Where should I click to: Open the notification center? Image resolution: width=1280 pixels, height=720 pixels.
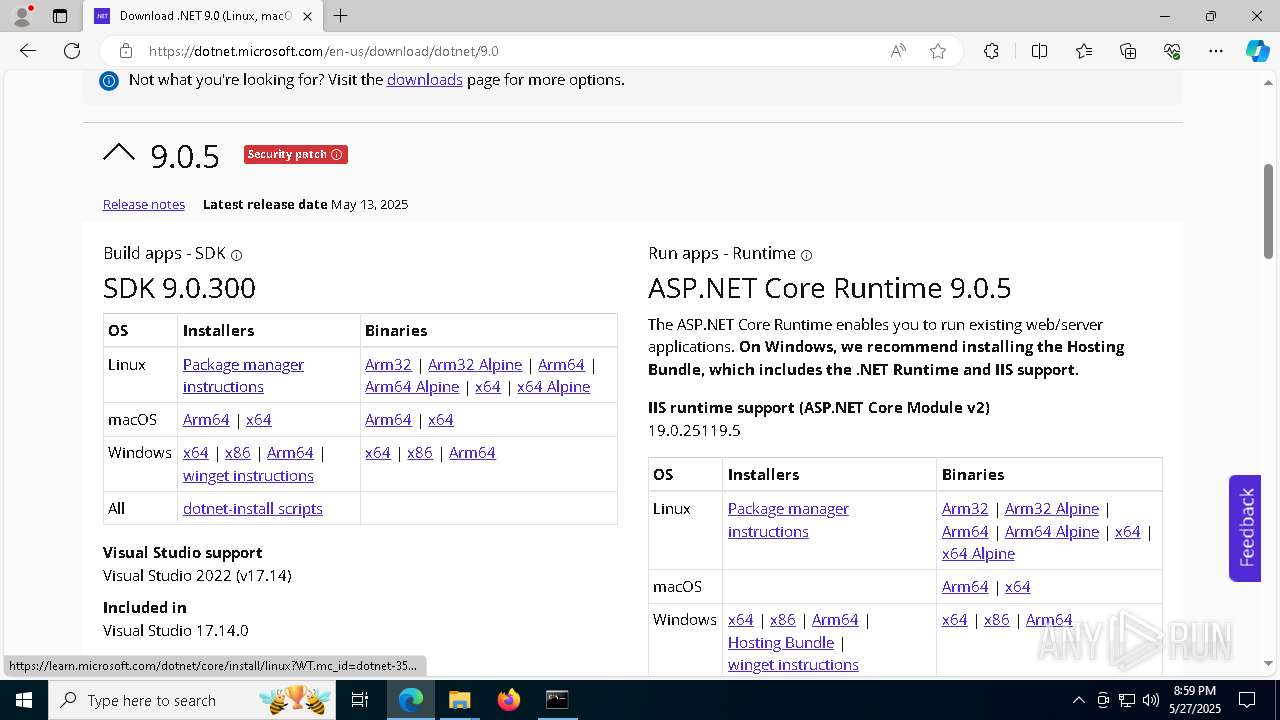tap(1248, 700)
